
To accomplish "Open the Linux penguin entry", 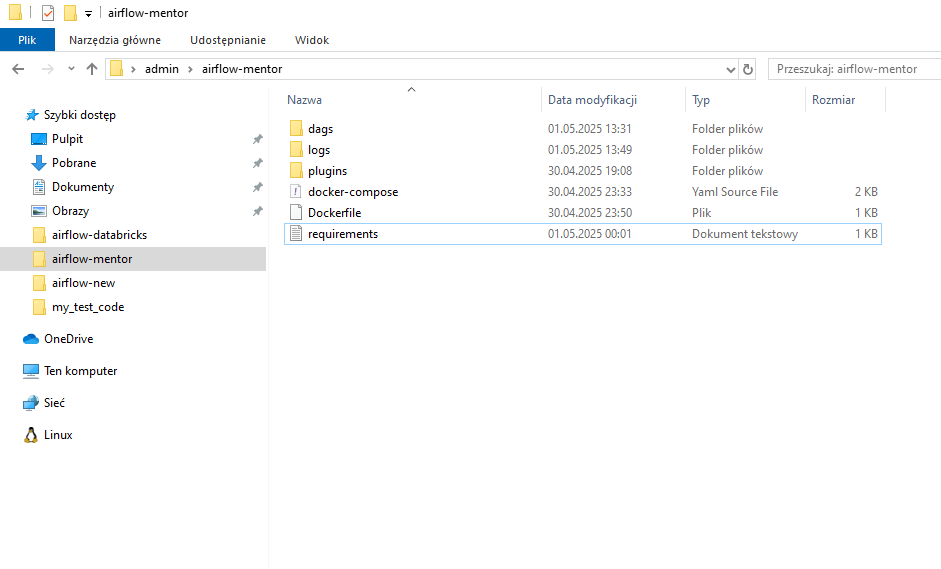I will point(58,435).
